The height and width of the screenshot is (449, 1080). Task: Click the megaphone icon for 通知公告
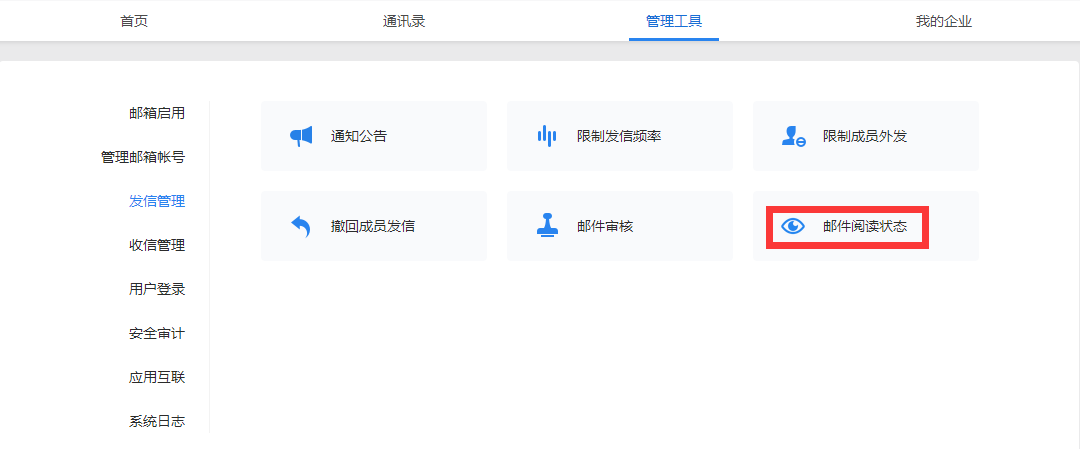click(x=301, y=136)
